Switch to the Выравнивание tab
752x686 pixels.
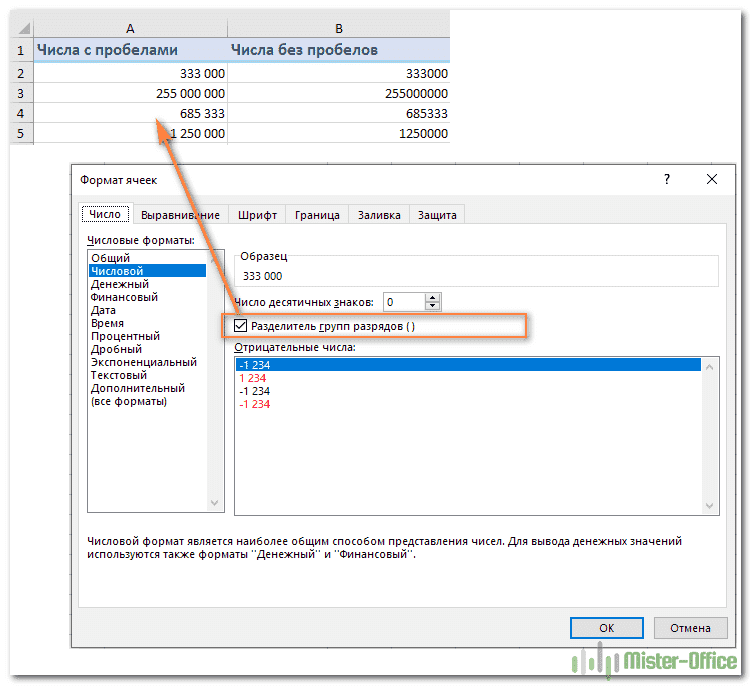click(180, 214)
